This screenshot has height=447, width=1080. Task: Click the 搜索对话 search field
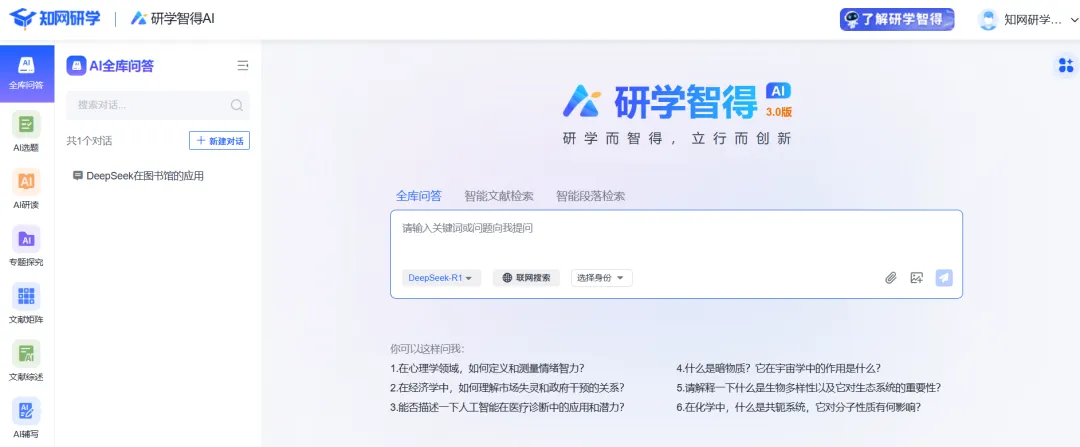point(158,105)
